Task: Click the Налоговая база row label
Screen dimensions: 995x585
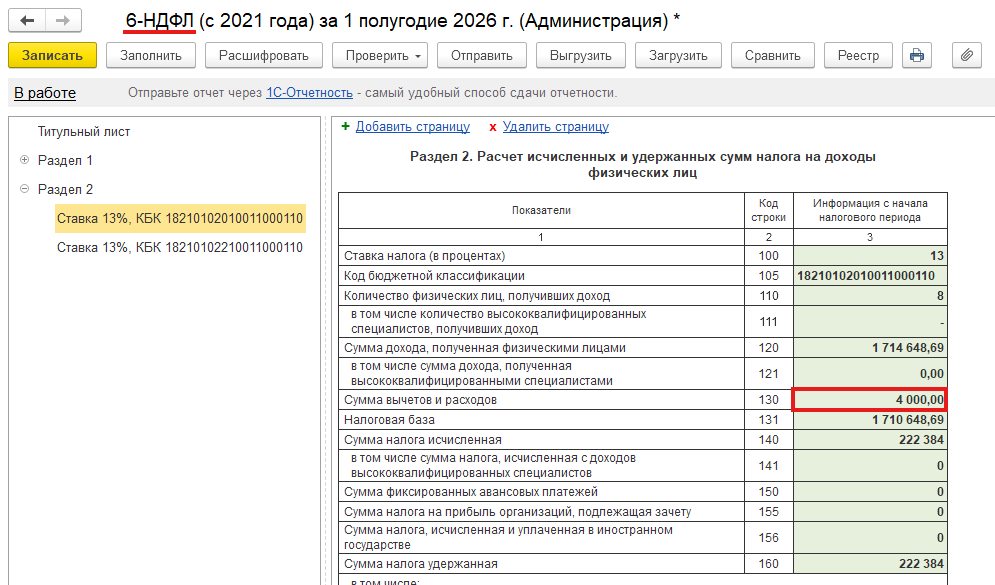Action: point(389,419)
